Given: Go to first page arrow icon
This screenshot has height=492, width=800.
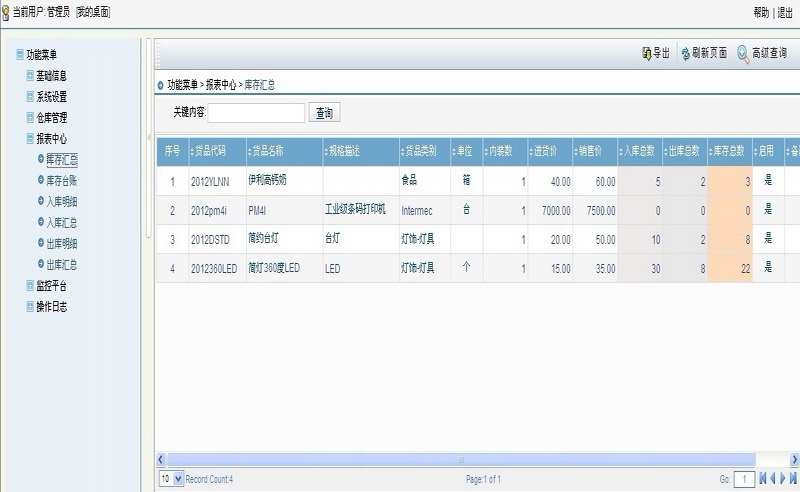Looking at the screenshot, I should pos(762,480).
